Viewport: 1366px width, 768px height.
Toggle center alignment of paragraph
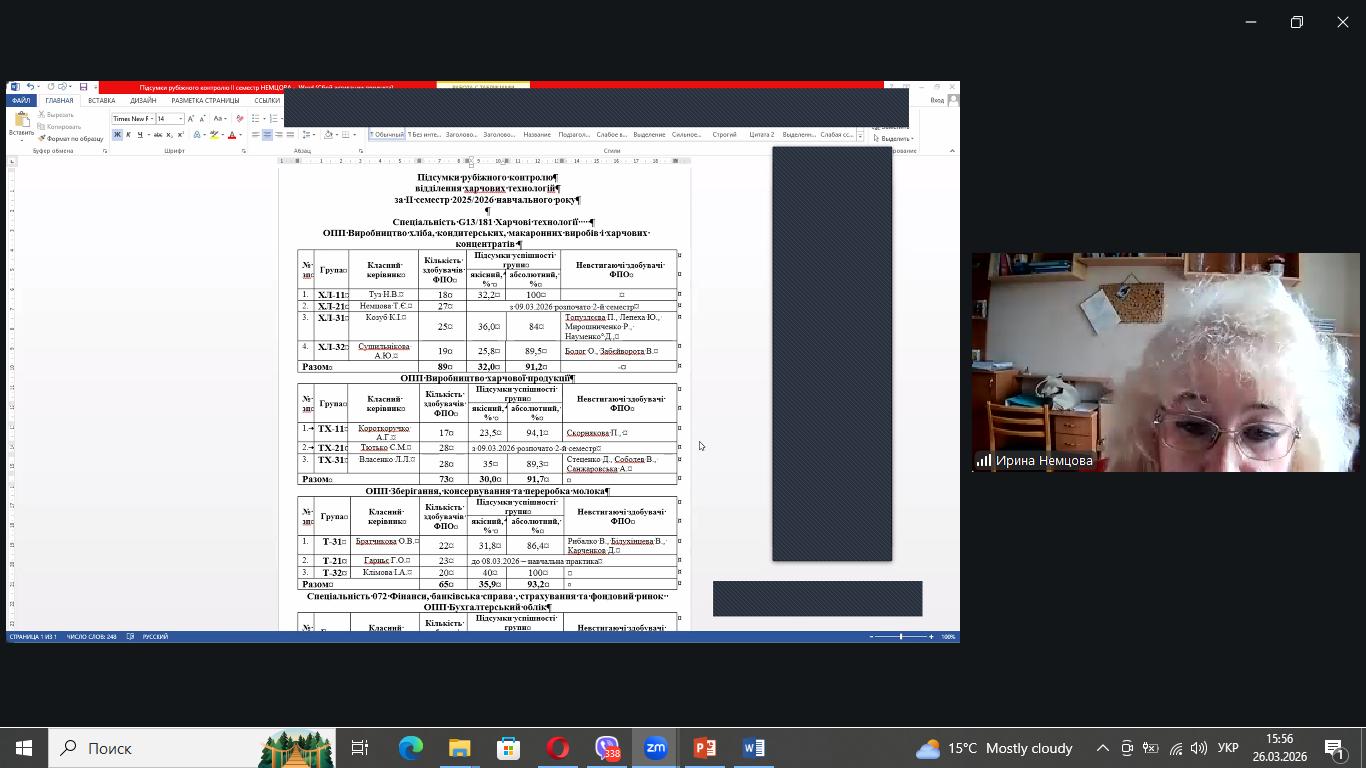[x=267, y=135]
